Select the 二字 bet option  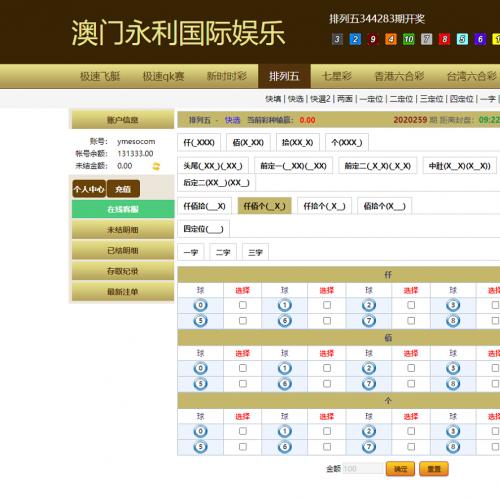tap(223, 252)
